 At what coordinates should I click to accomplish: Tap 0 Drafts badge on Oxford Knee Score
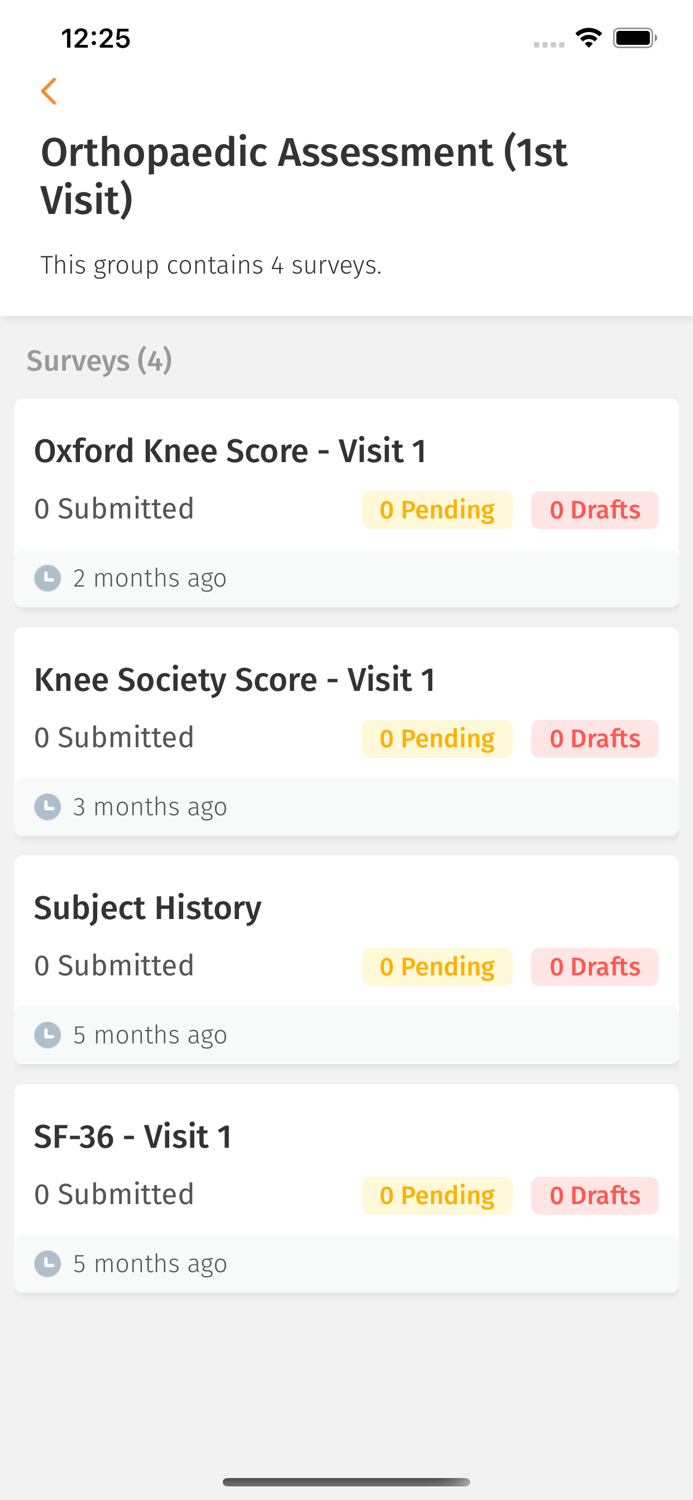point(595,510)
